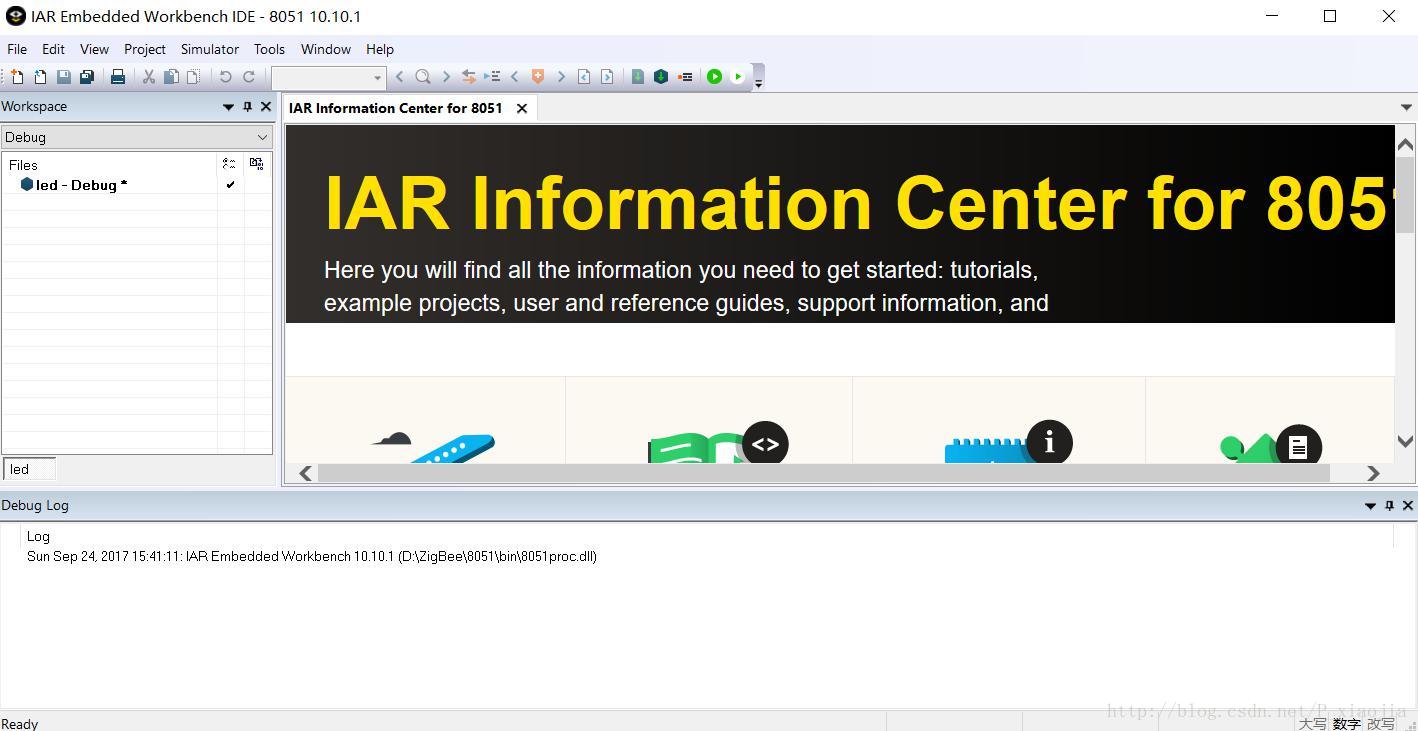Click the Navigate Forward page icon

607,77
